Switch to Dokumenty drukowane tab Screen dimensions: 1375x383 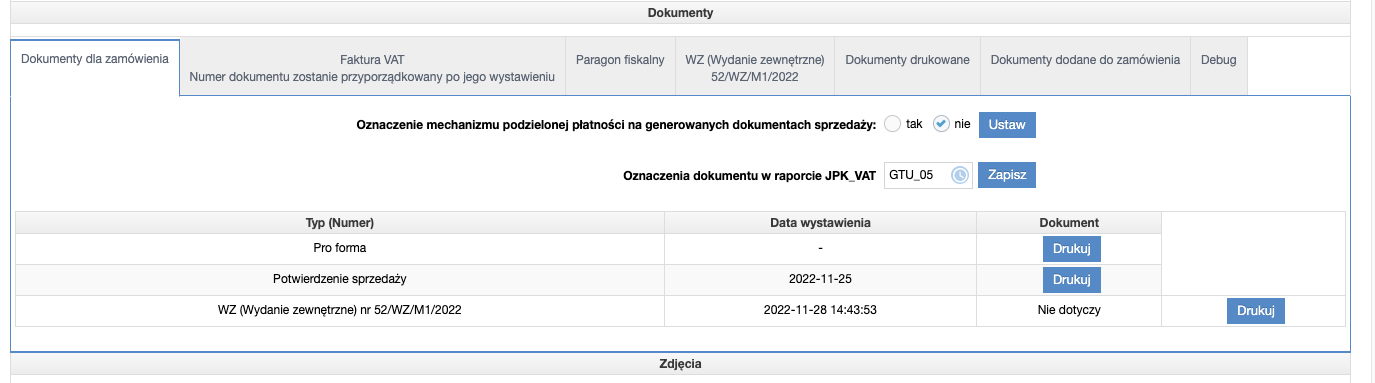(908, 68)
